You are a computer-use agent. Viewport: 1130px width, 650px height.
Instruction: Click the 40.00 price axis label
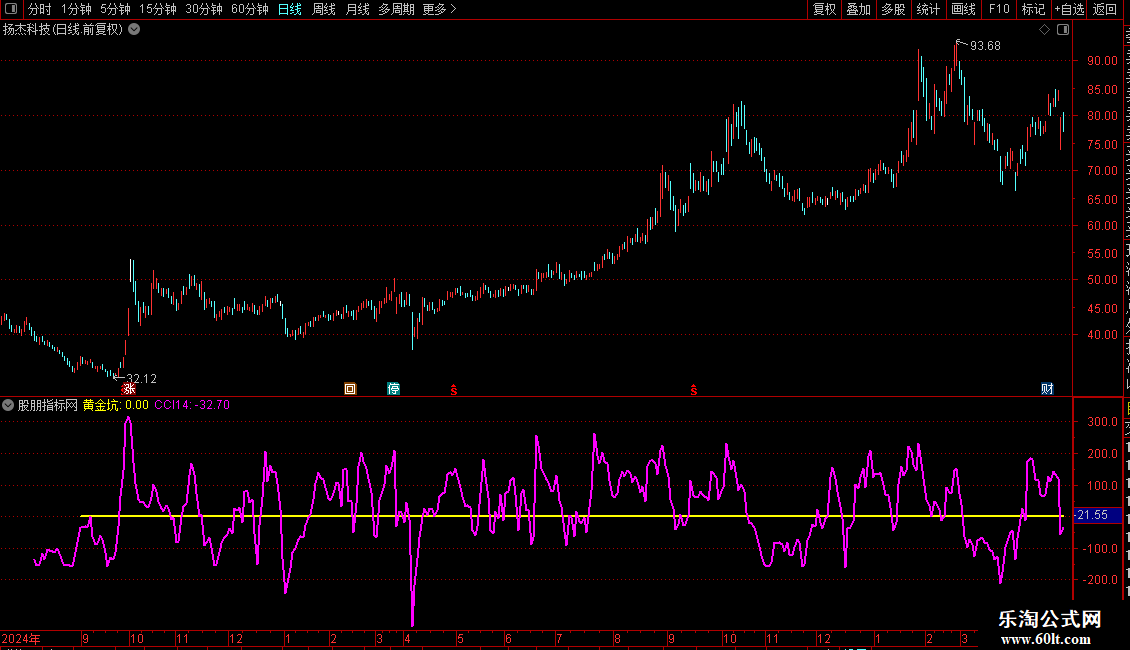(x=1103, y=335)
